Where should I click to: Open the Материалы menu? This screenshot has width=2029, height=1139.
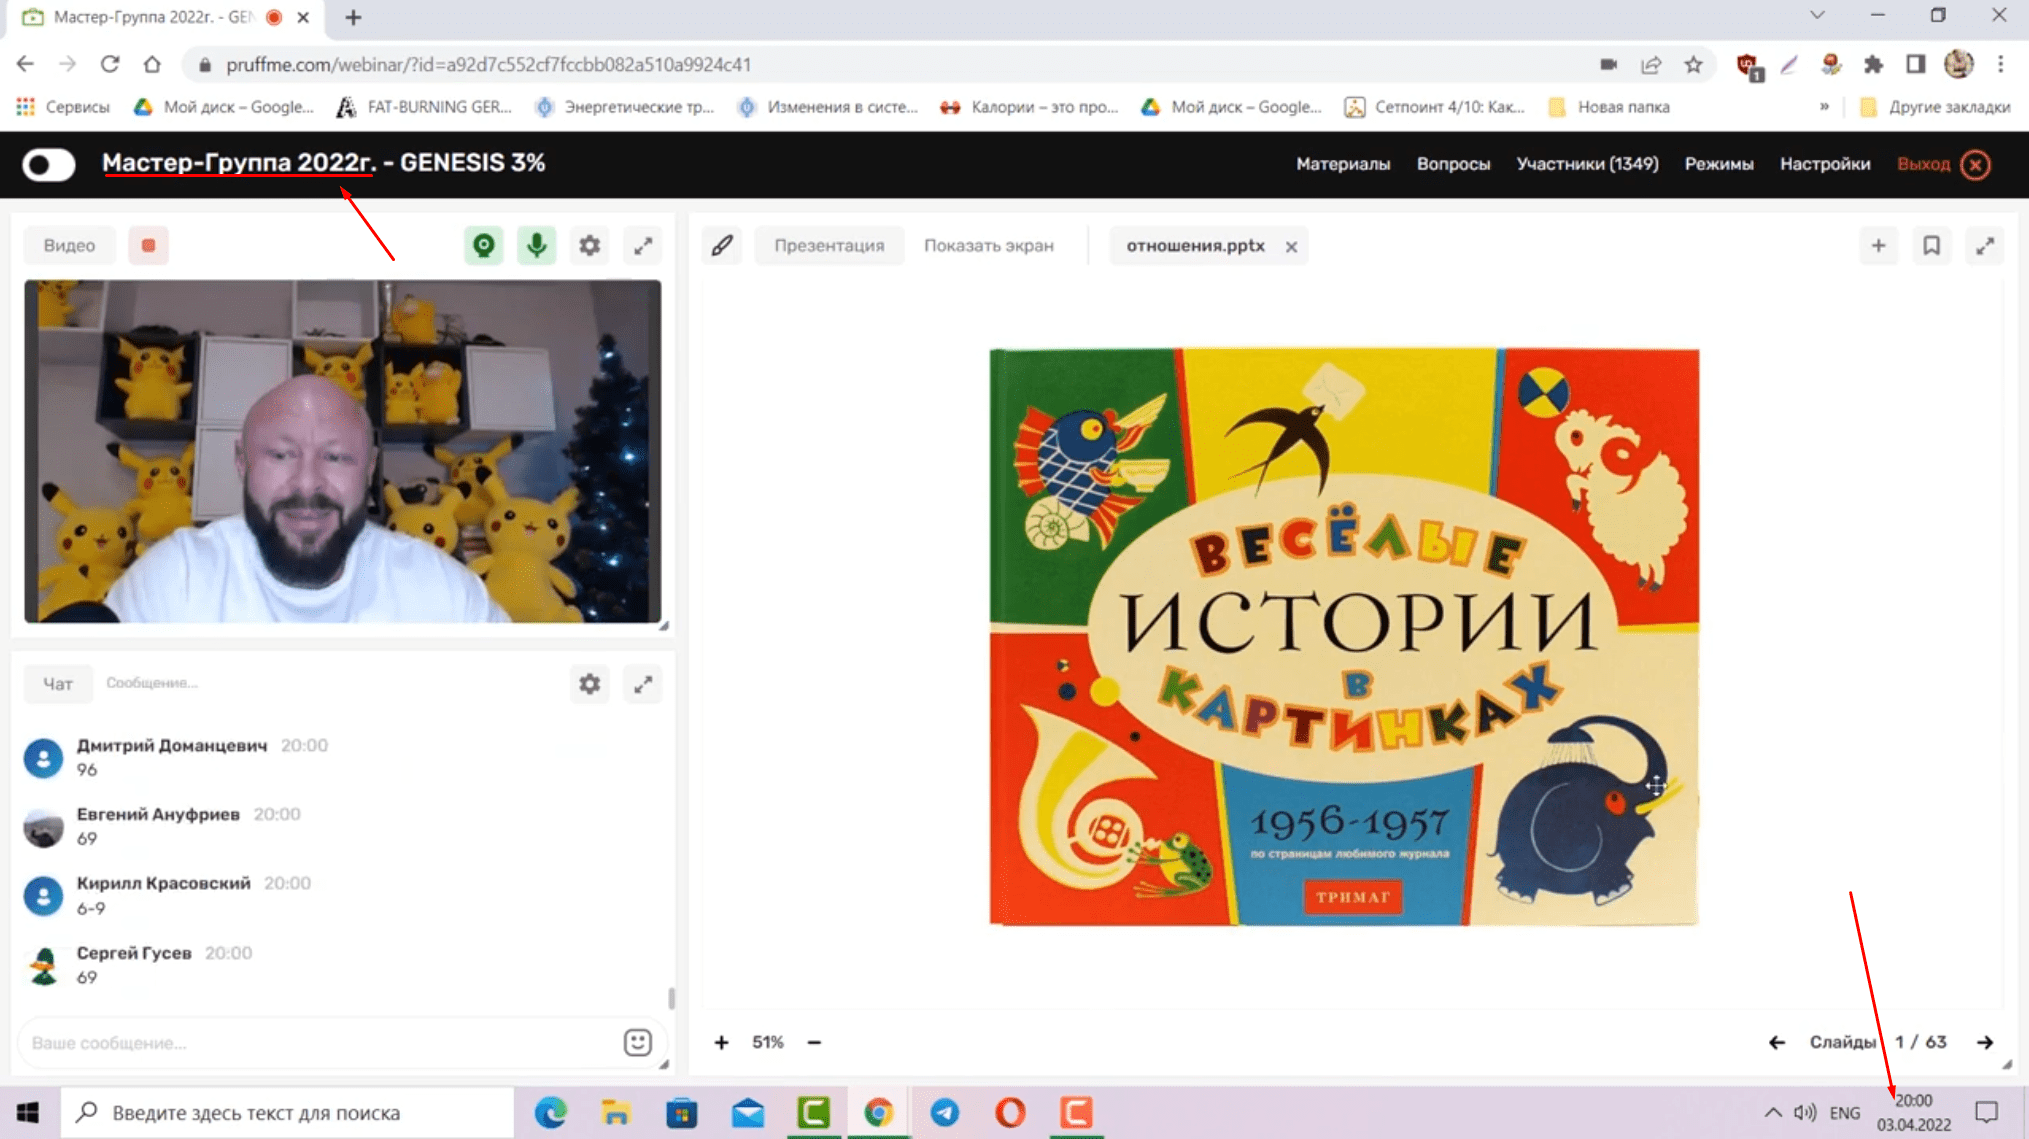[x=1342, y=164]
